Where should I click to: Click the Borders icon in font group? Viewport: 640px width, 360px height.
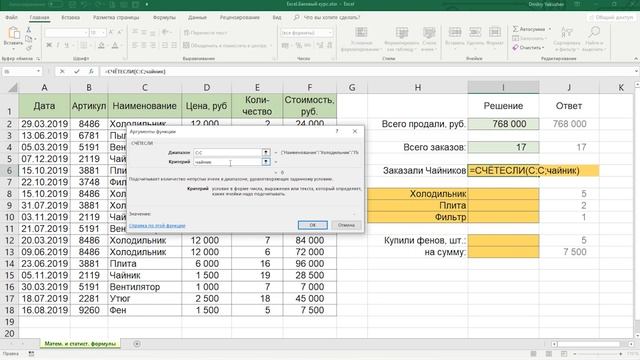click(x=83, y=45)
